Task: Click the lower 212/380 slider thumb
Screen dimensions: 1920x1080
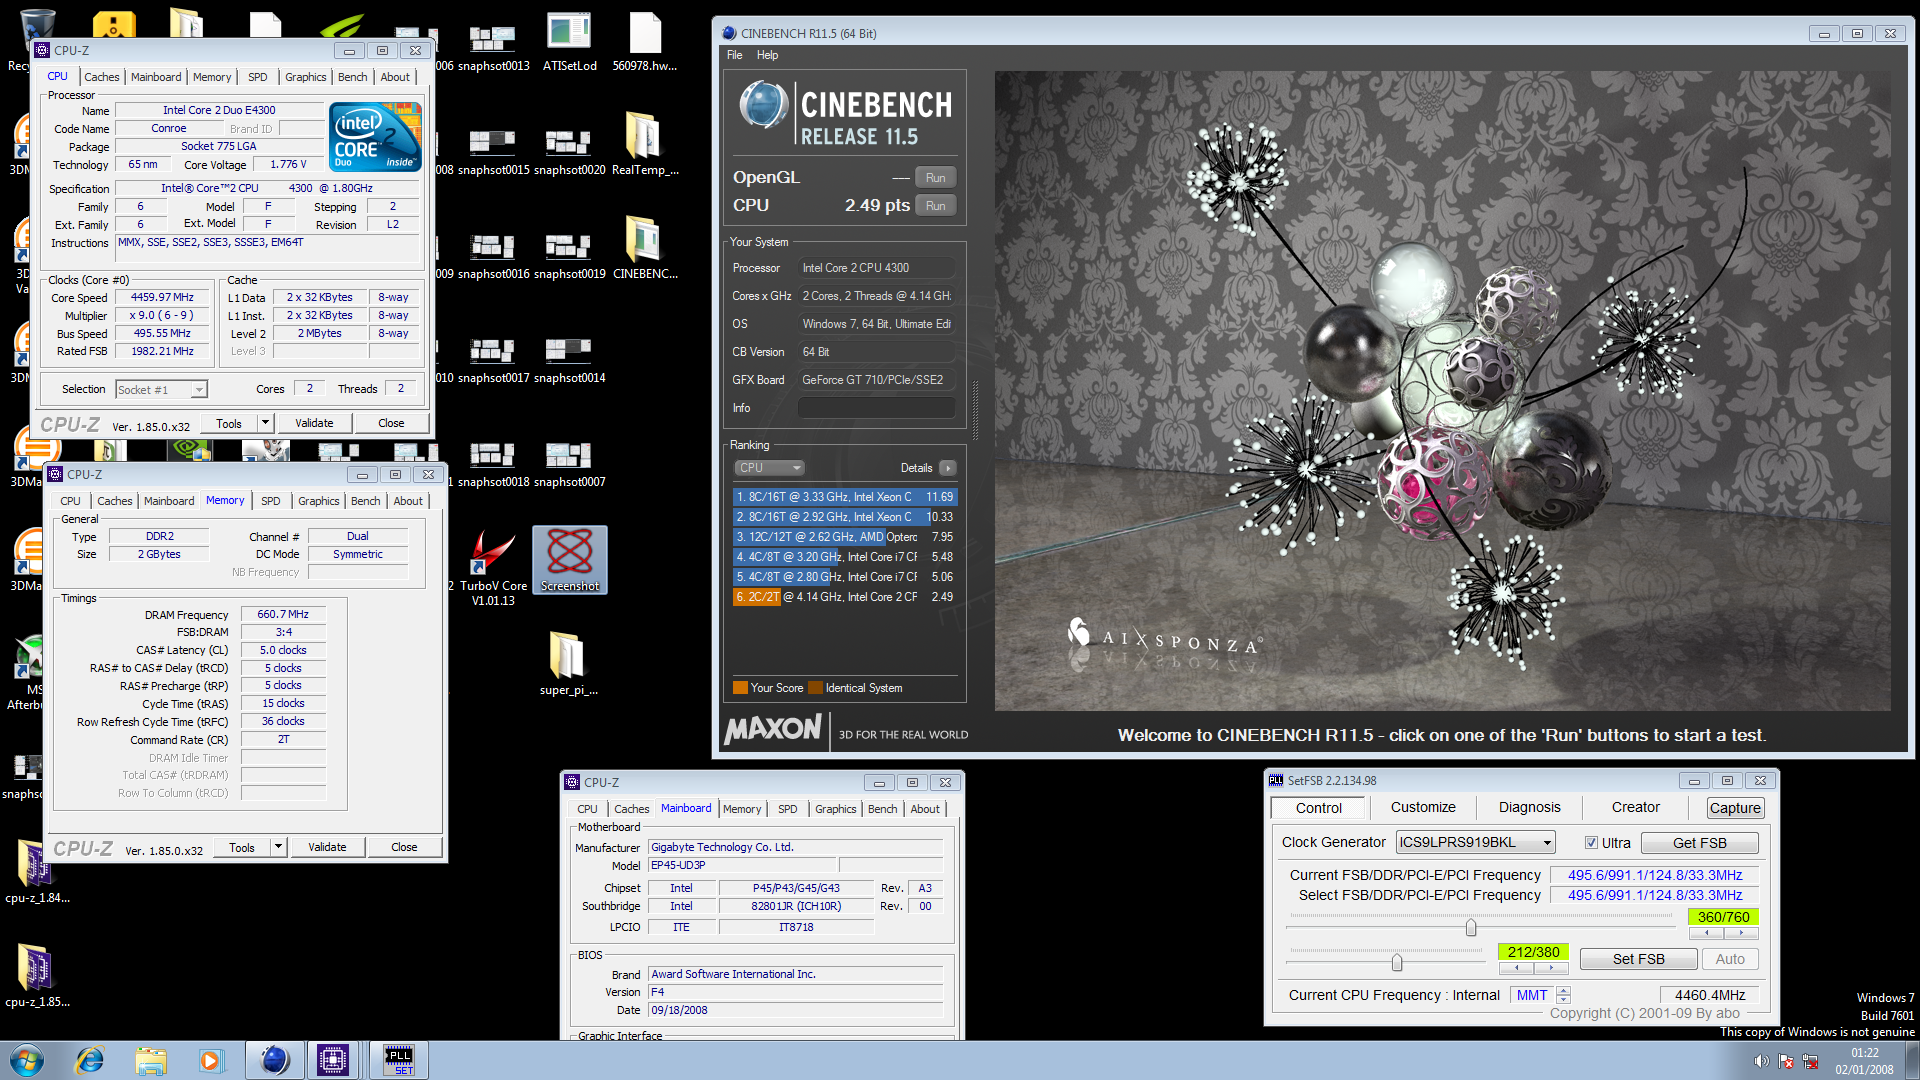Action: pyautogui.click(x=1397, y=963)
